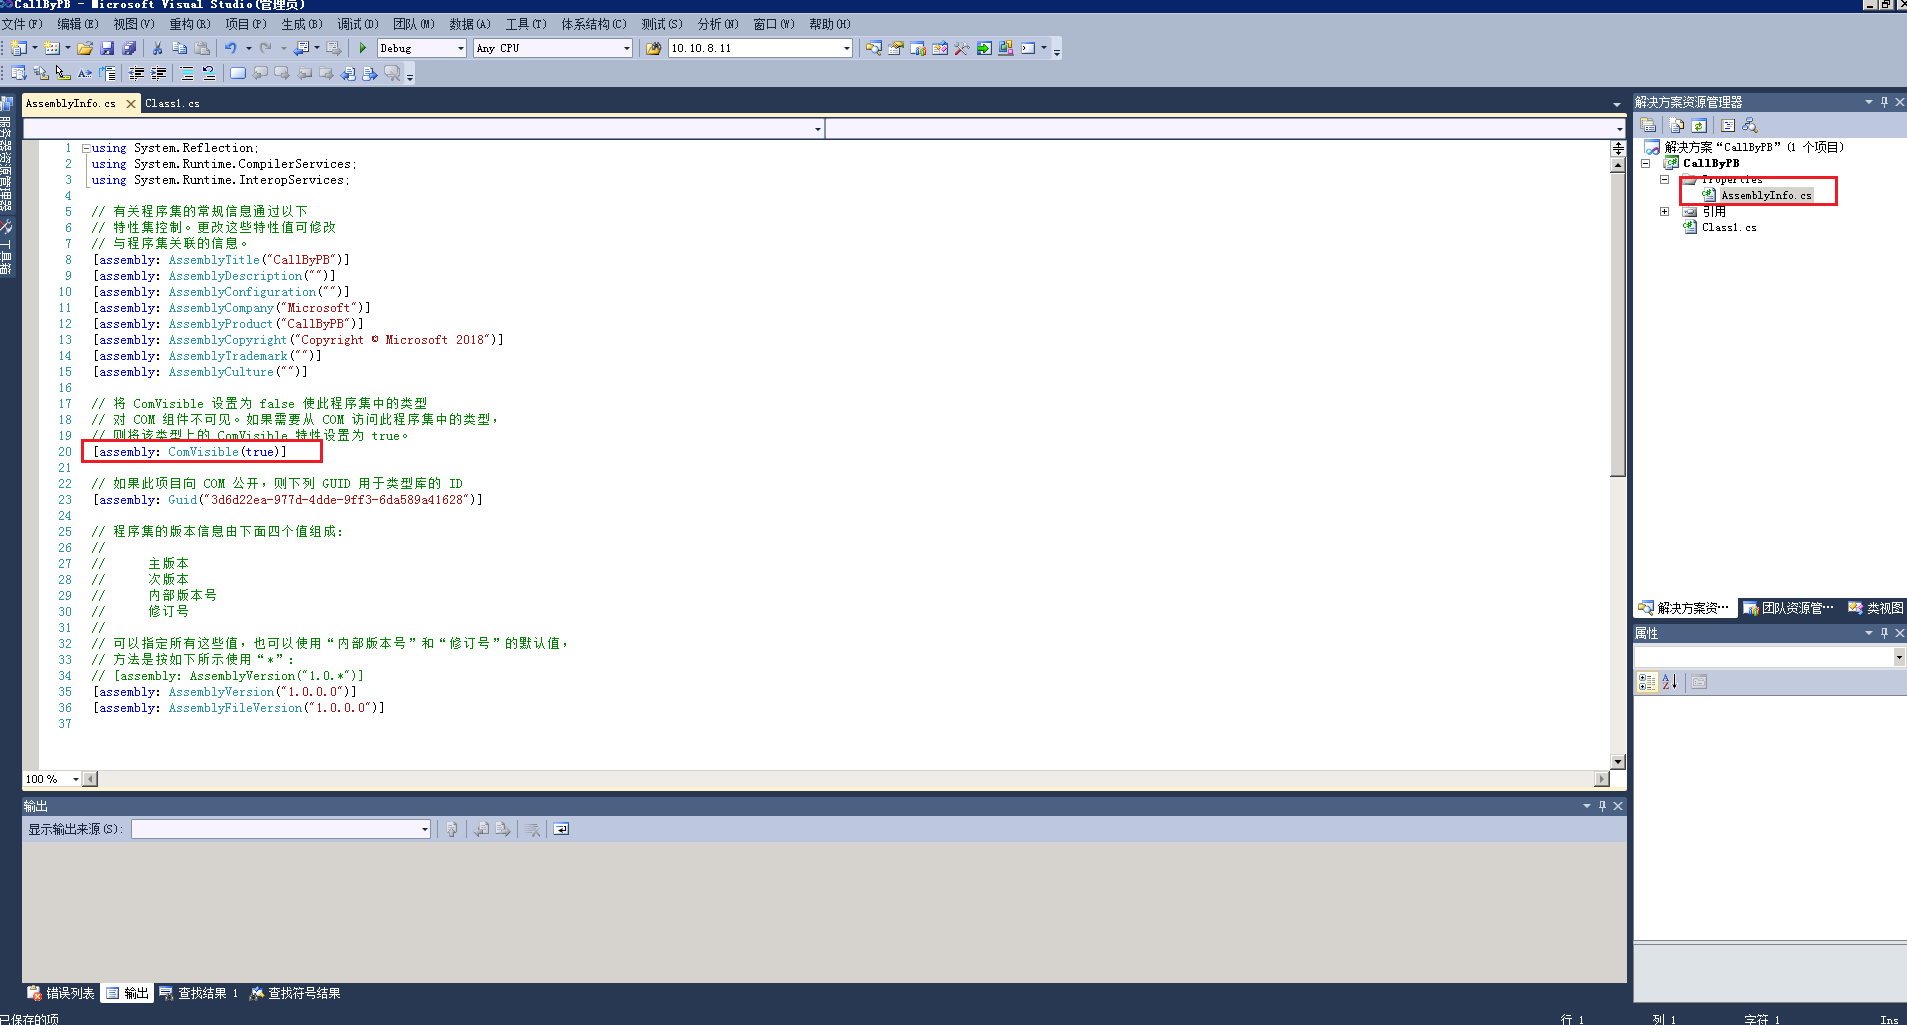Switch to the 错误列表 panel button
This screenshot has width=1907, height=1025.
pyautogui.click(x=63, y=992)
